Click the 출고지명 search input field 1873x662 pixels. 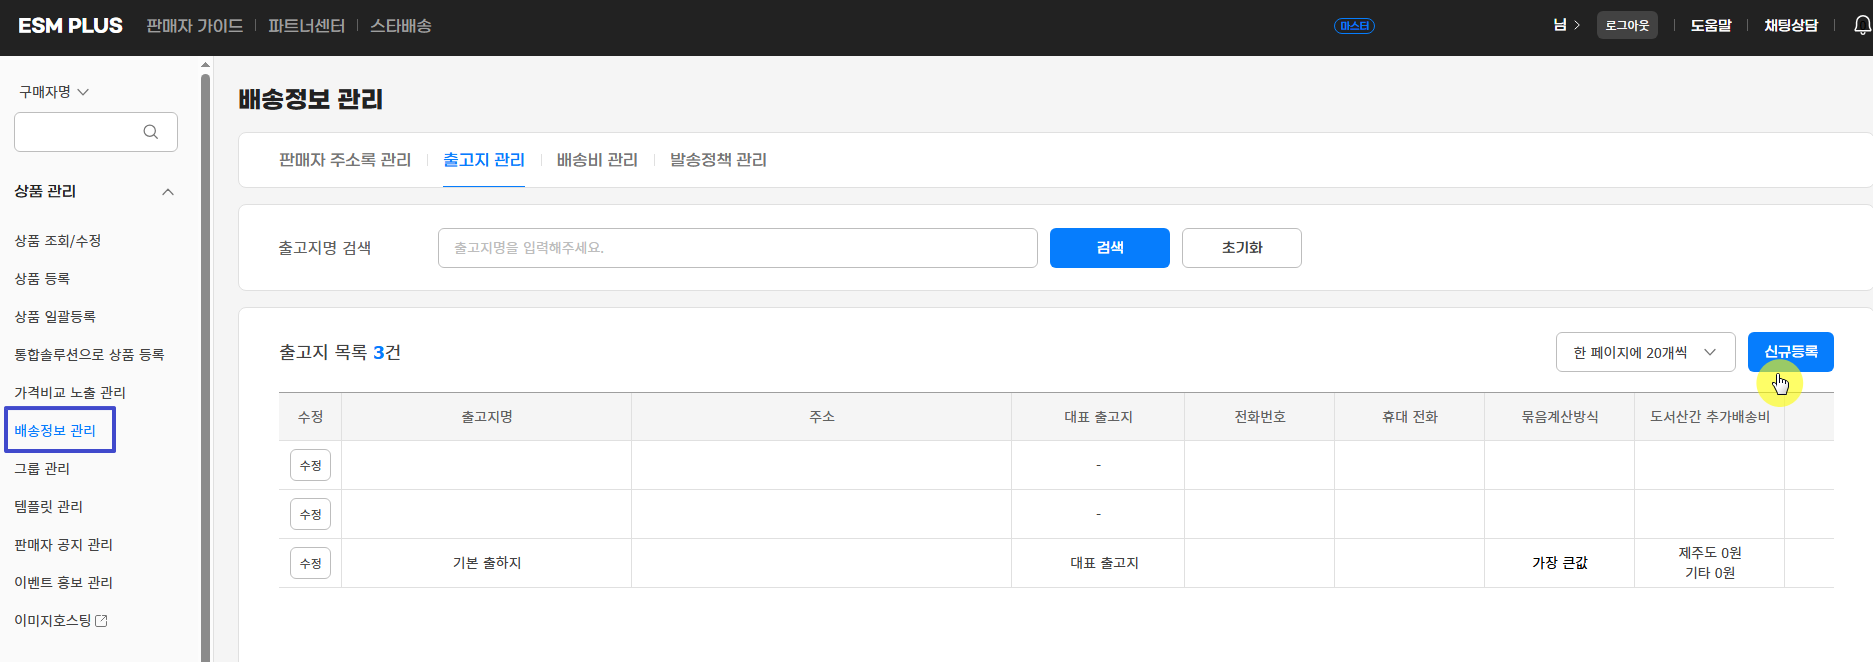click(x=737, y=248)
